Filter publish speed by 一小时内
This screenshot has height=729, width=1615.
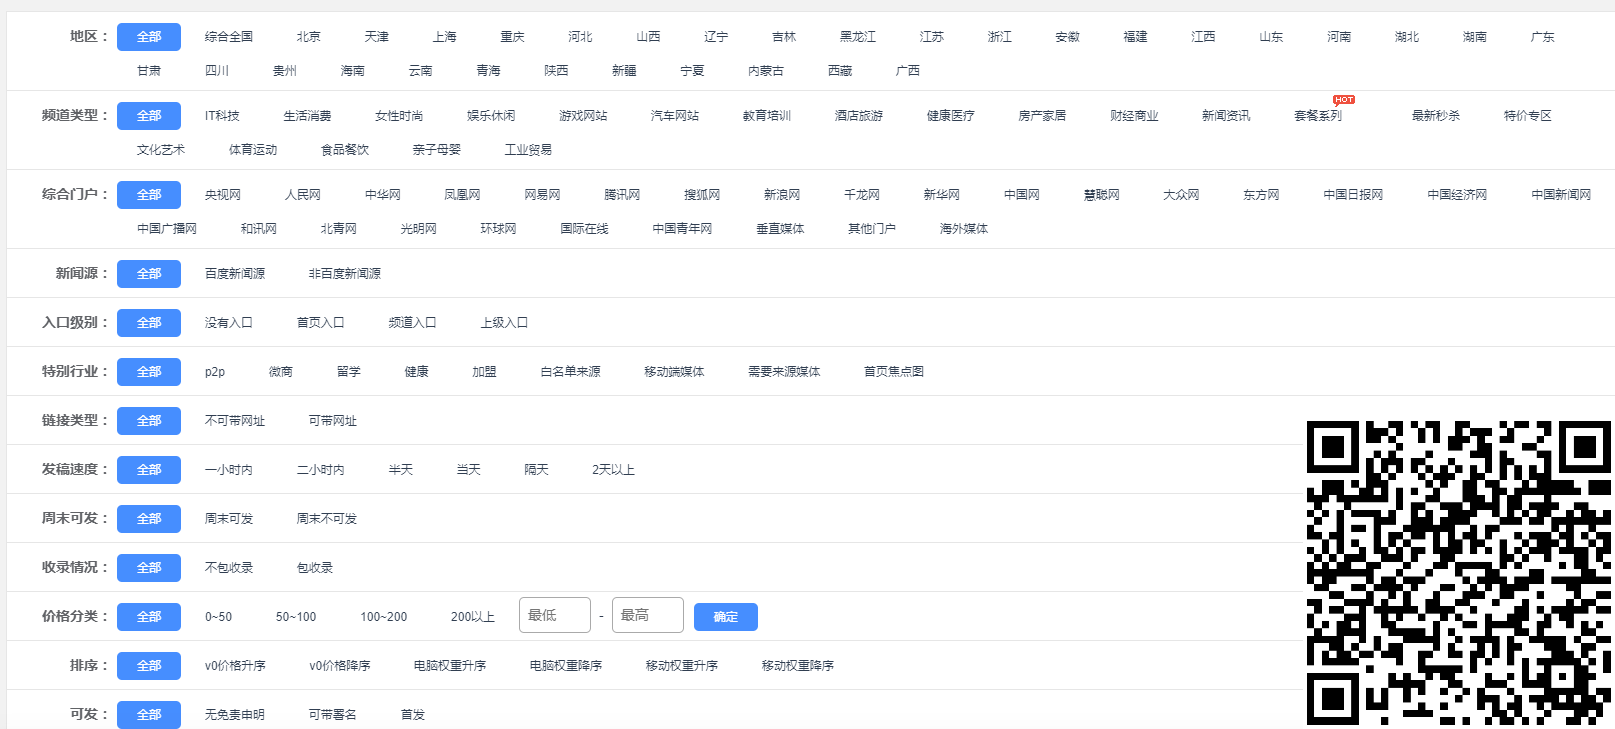tap(229, 470)
